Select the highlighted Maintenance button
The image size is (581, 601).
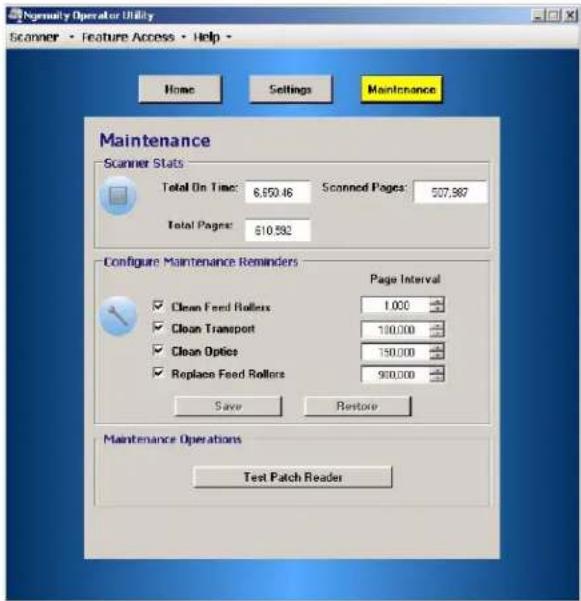tap(401, 89)
